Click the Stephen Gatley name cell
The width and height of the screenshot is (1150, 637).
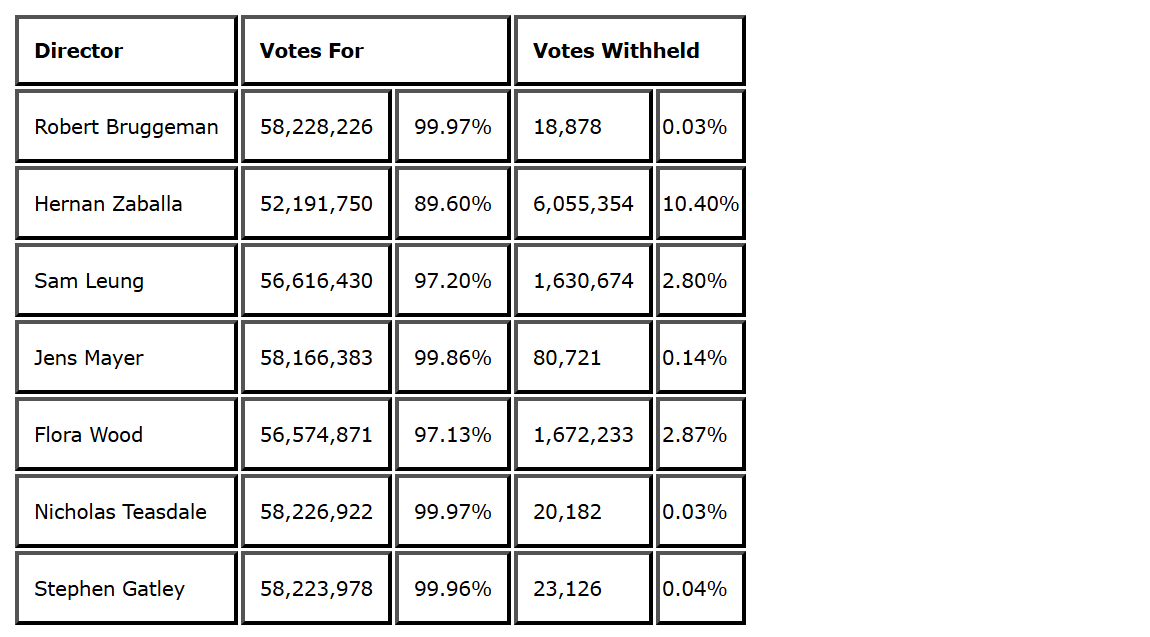point(126,589)
